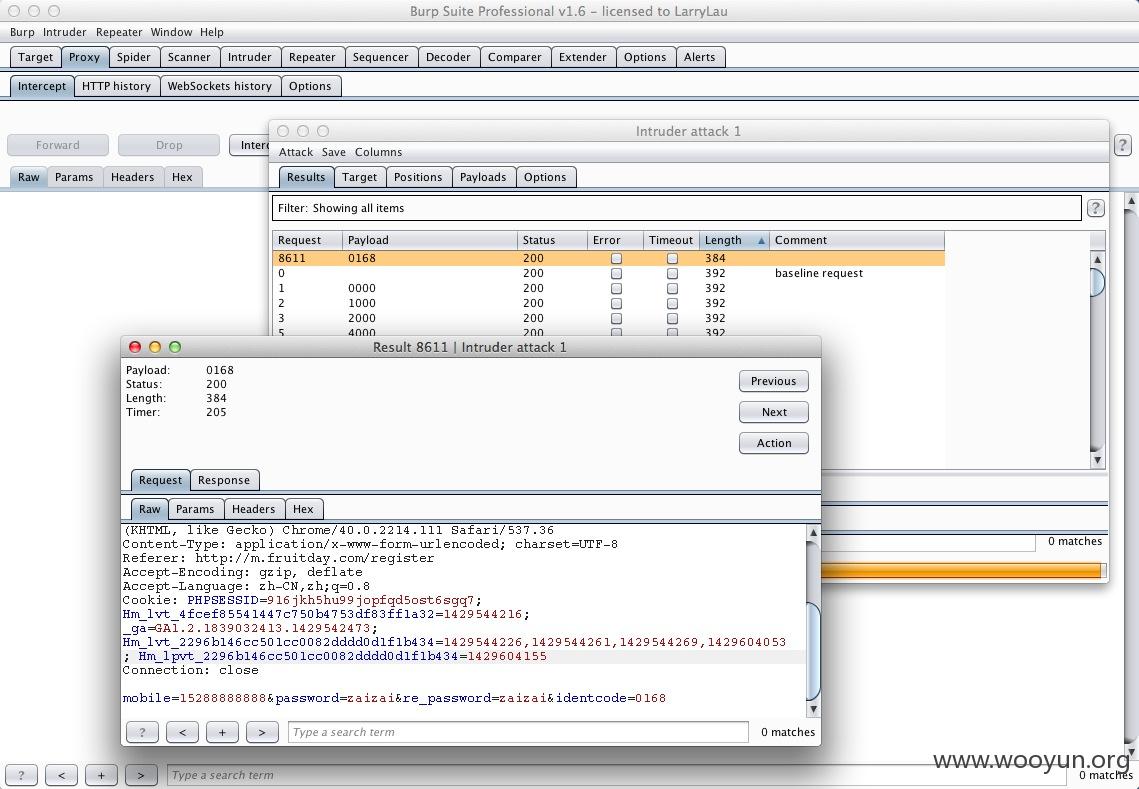The image size is (1139, 789).
Task: Open the Intruder menu in the menu bar
Action: (64, 32)
